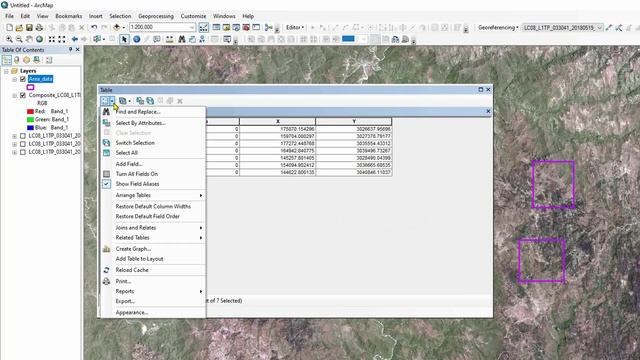The width and height of the screenshot is (640, 360).
Task: Collapse the Layers data frame tree
Action: [x=6, y=71]
